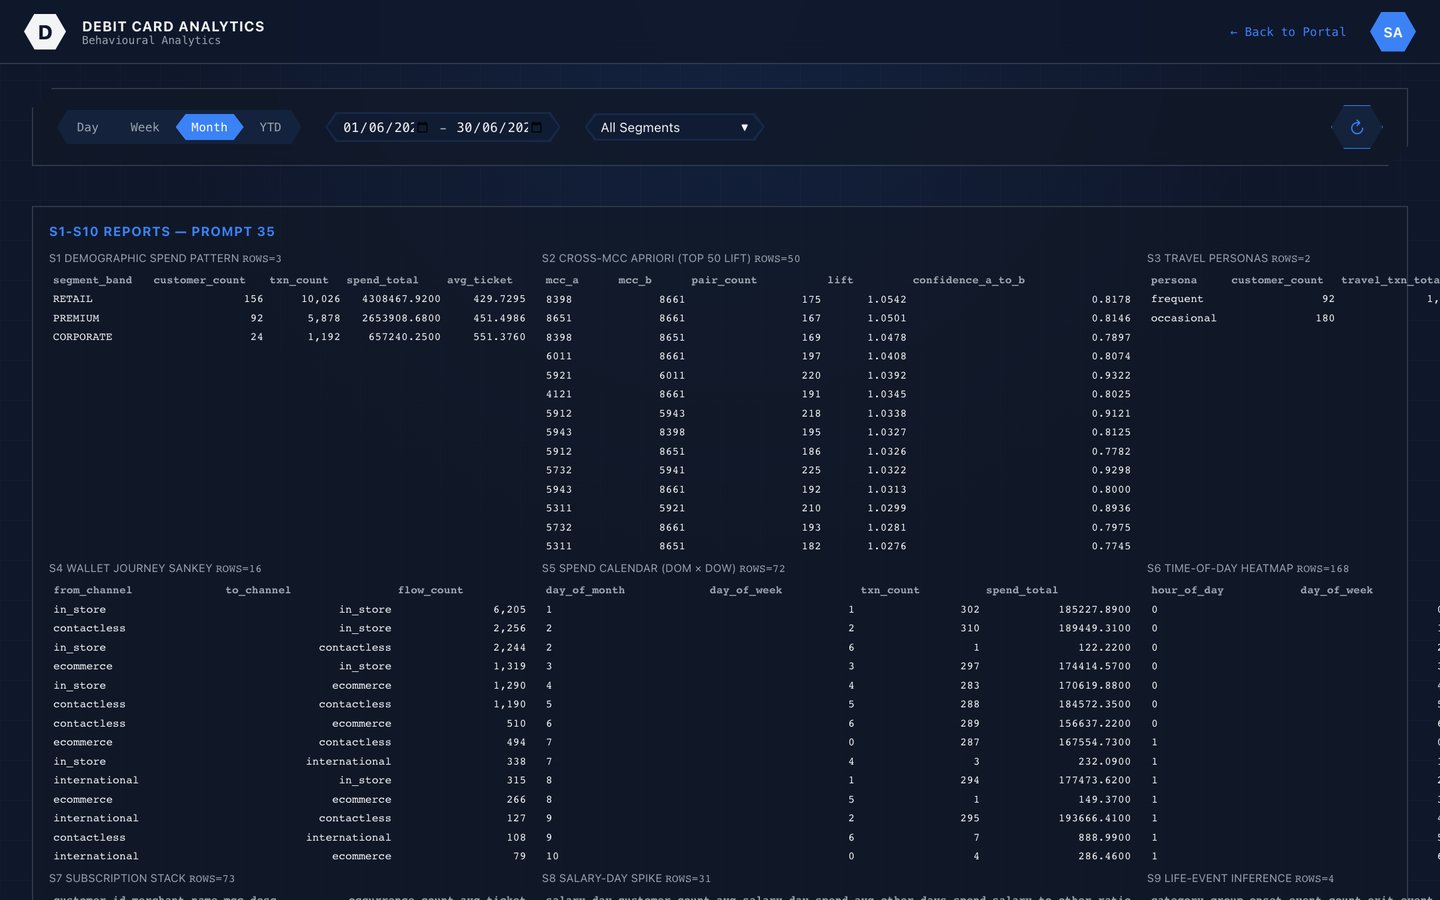The height and width of the screenshot is (900, 1440).
Task: Click spend total 185227.8900
Action: pos(1094,609)
